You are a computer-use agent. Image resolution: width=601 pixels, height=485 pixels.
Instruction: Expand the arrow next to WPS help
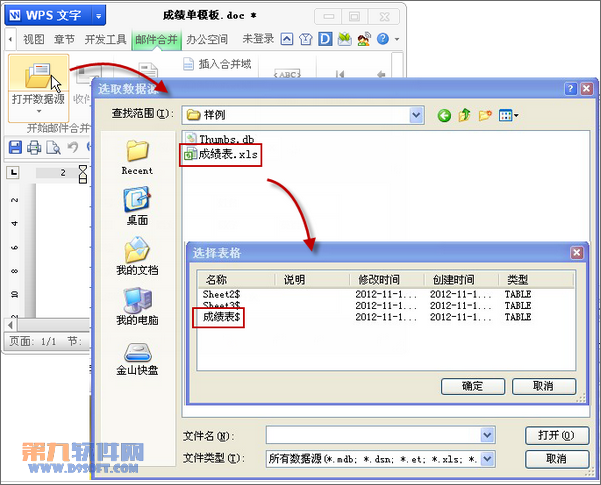397,39
